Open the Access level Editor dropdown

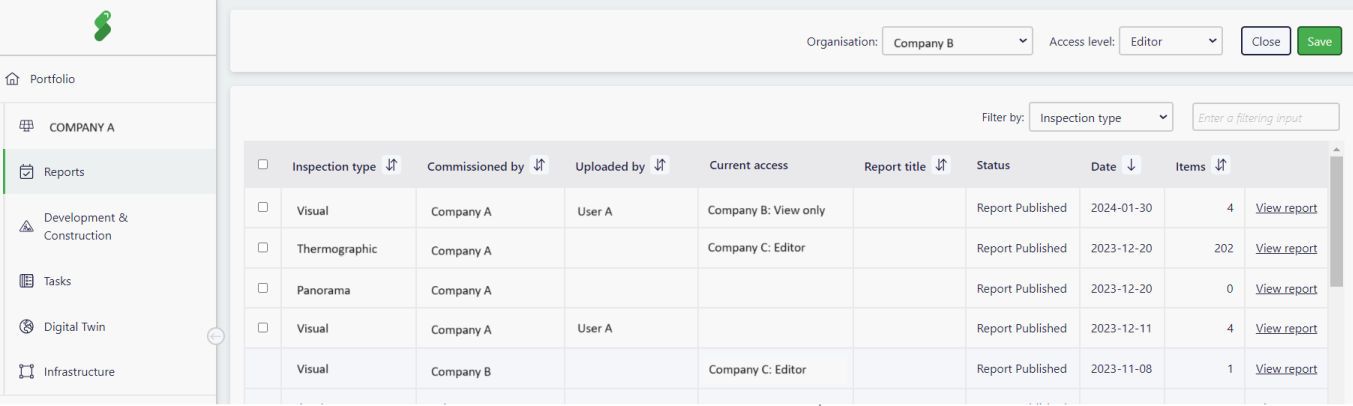point(1171,42)
